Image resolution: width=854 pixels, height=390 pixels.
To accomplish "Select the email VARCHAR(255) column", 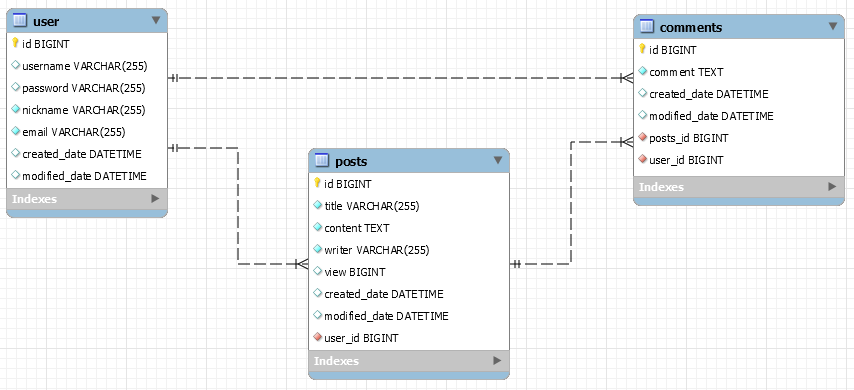I will tap(74, 132).
